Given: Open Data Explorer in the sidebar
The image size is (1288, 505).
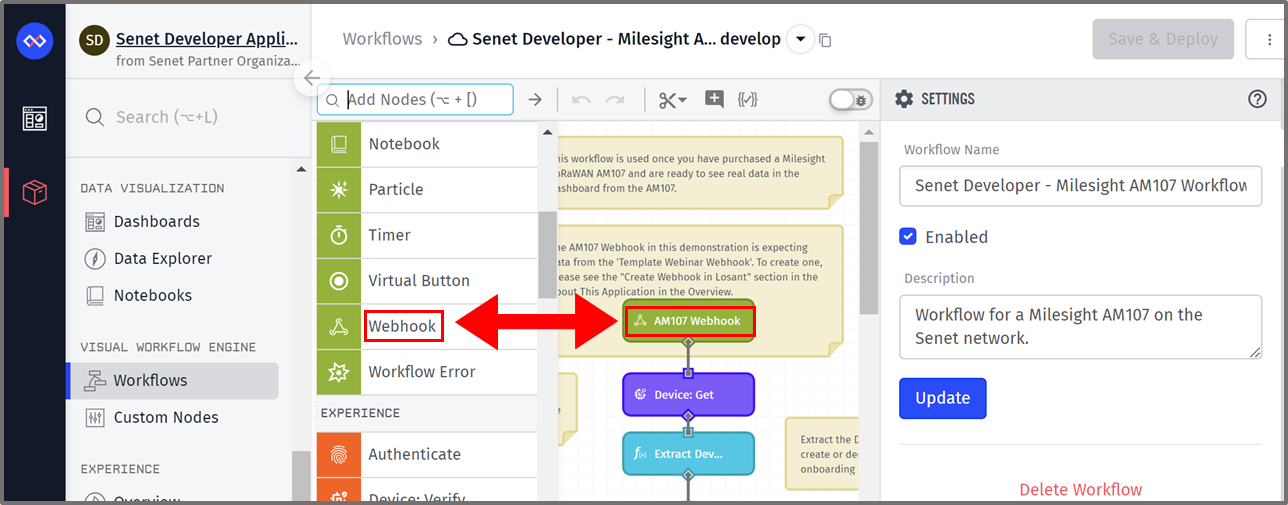Looking at the screenshot, I should (x=163, y=259).
